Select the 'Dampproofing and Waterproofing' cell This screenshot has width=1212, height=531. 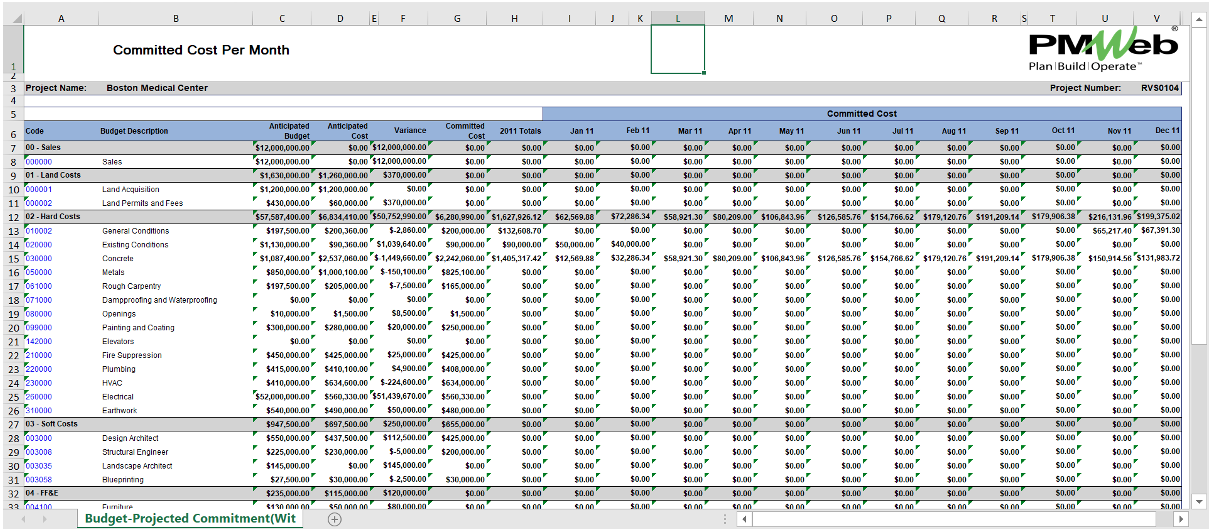(x=160, y=300)
